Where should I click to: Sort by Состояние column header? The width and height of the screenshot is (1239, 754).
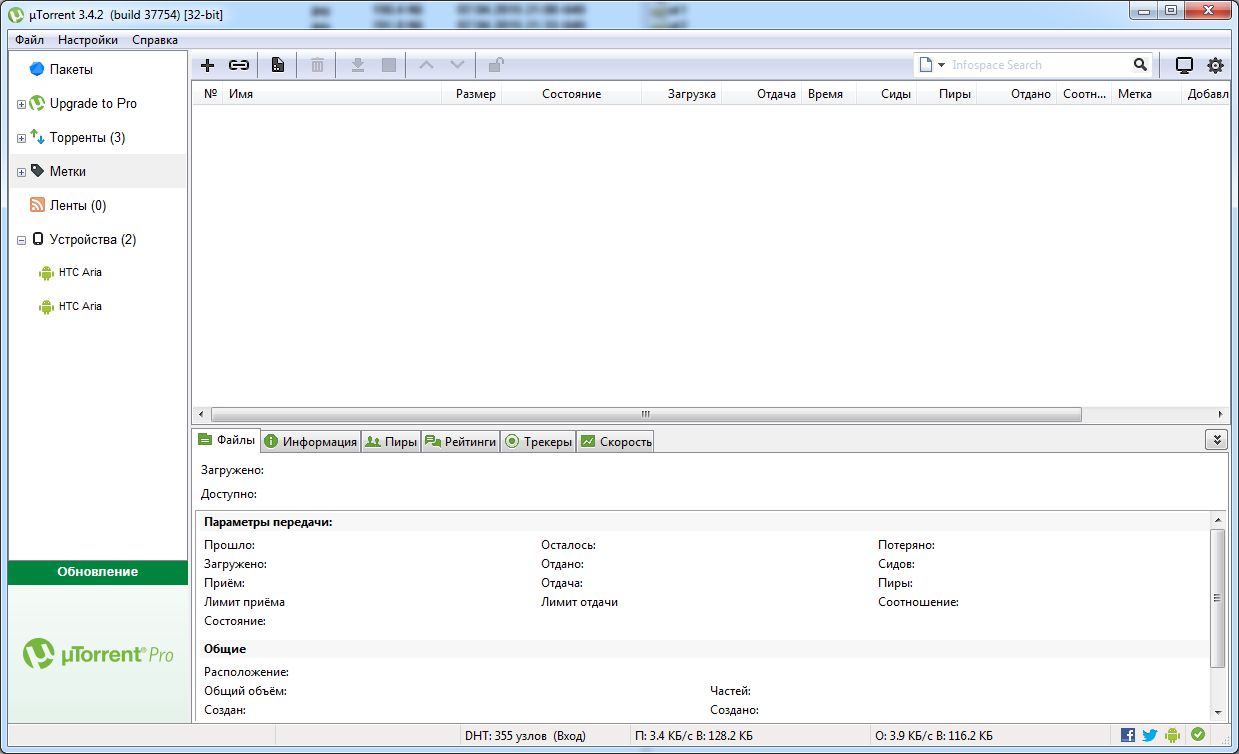click(x=571, y=94)
